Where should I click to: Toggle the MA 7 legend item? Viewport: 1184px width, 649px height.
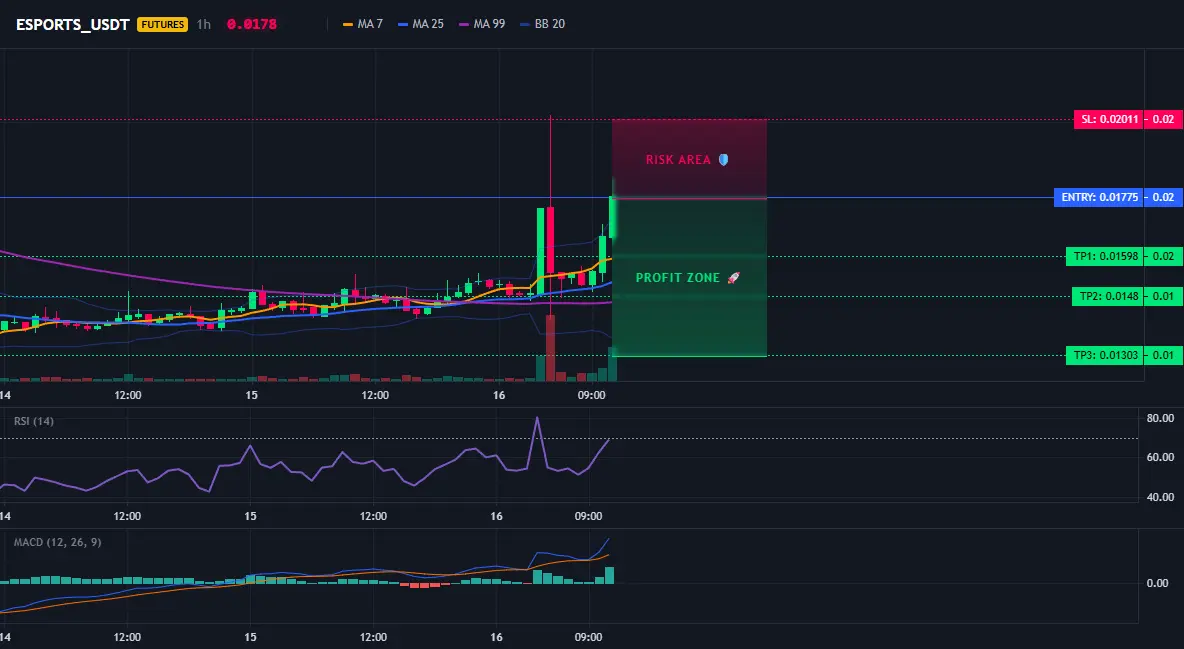click(362, 24)
